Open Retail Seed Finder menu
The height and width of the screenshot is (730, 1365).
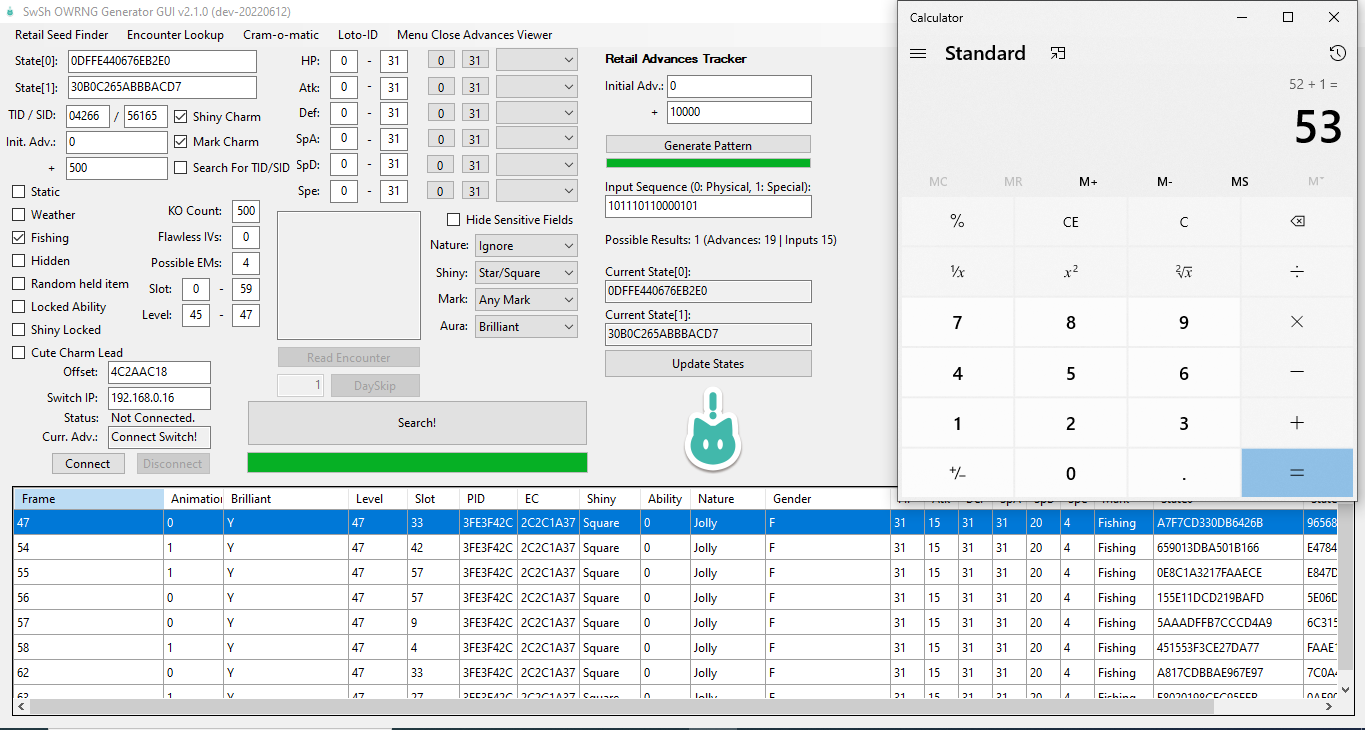click(x=62, y=35)
